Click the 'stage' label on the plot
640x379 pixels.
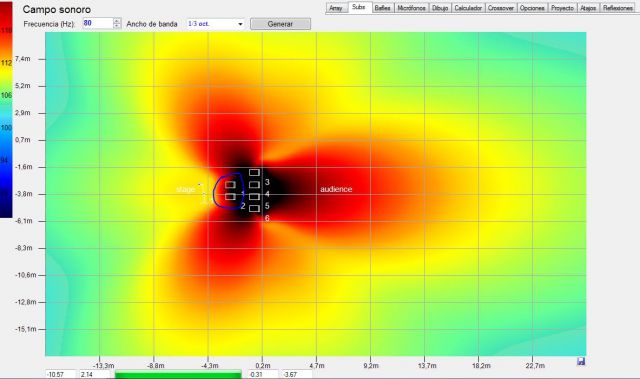pos(185,189)
